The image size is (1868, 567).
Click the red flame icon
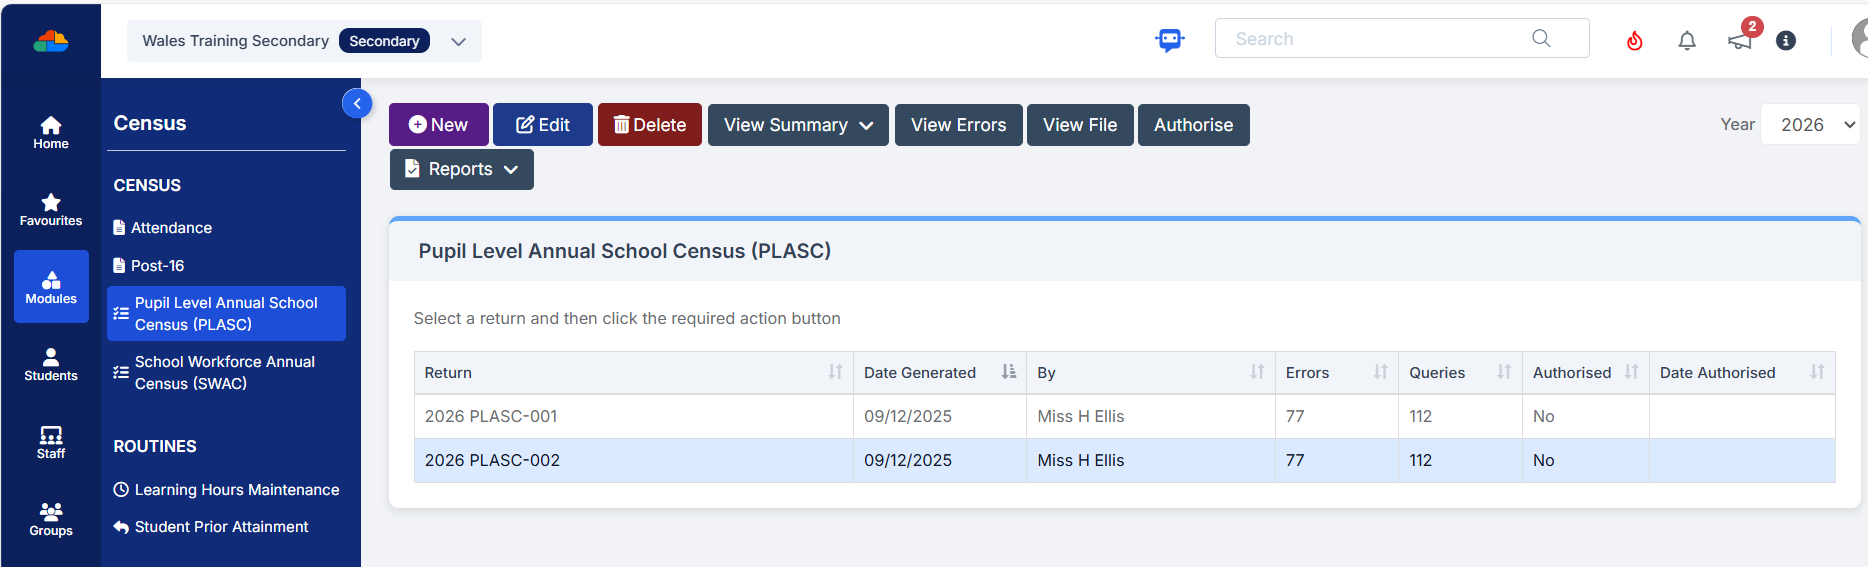(x=1634, y=40)
